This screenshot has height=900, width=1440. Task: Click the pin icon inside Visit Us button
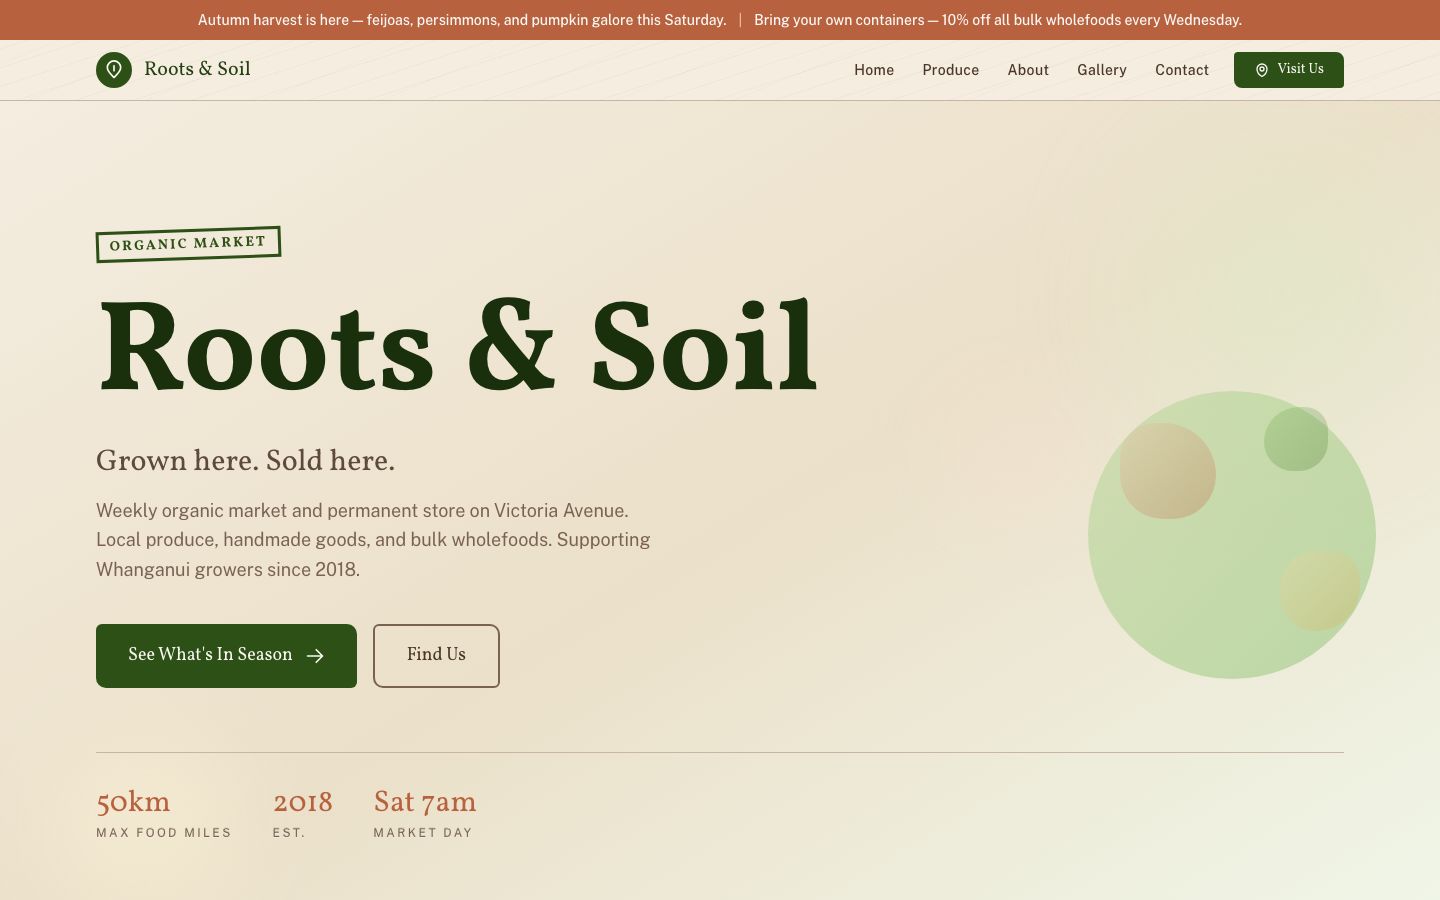1262,70
